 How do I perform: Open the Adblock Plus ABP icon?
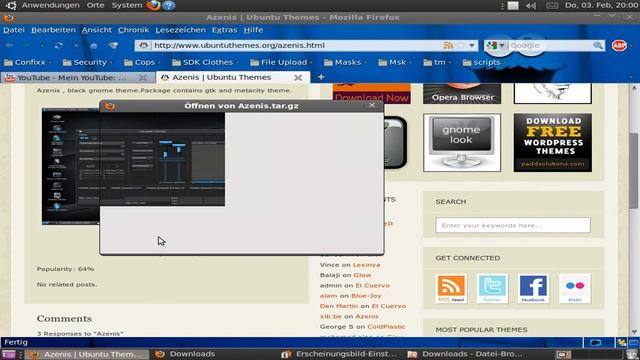619,45
